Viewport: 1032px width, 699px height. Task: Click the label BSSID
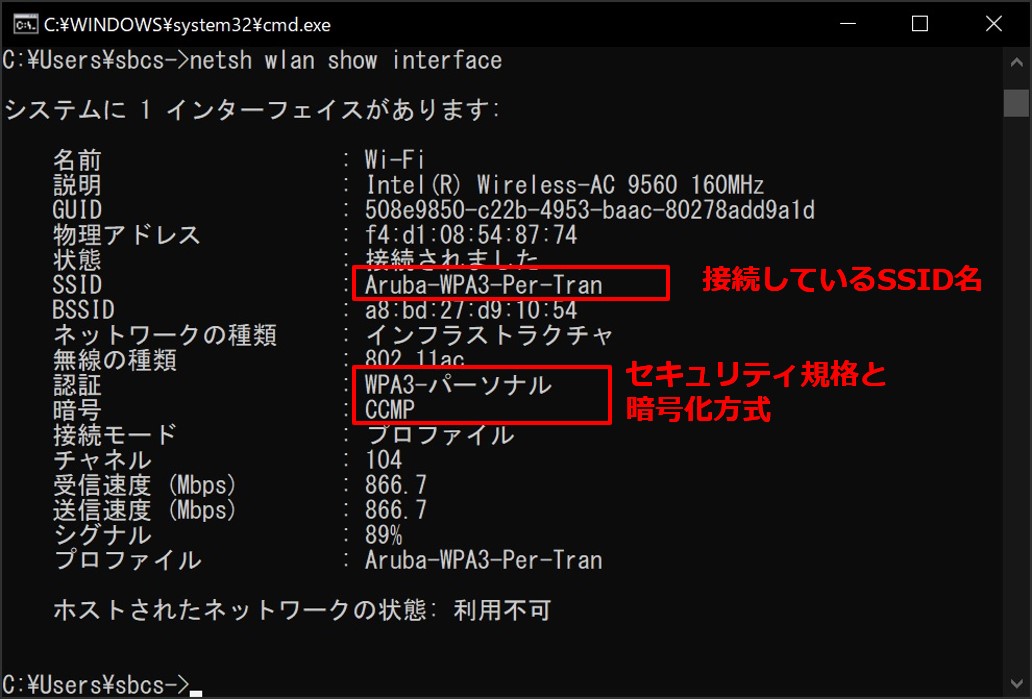coord(84,310)
